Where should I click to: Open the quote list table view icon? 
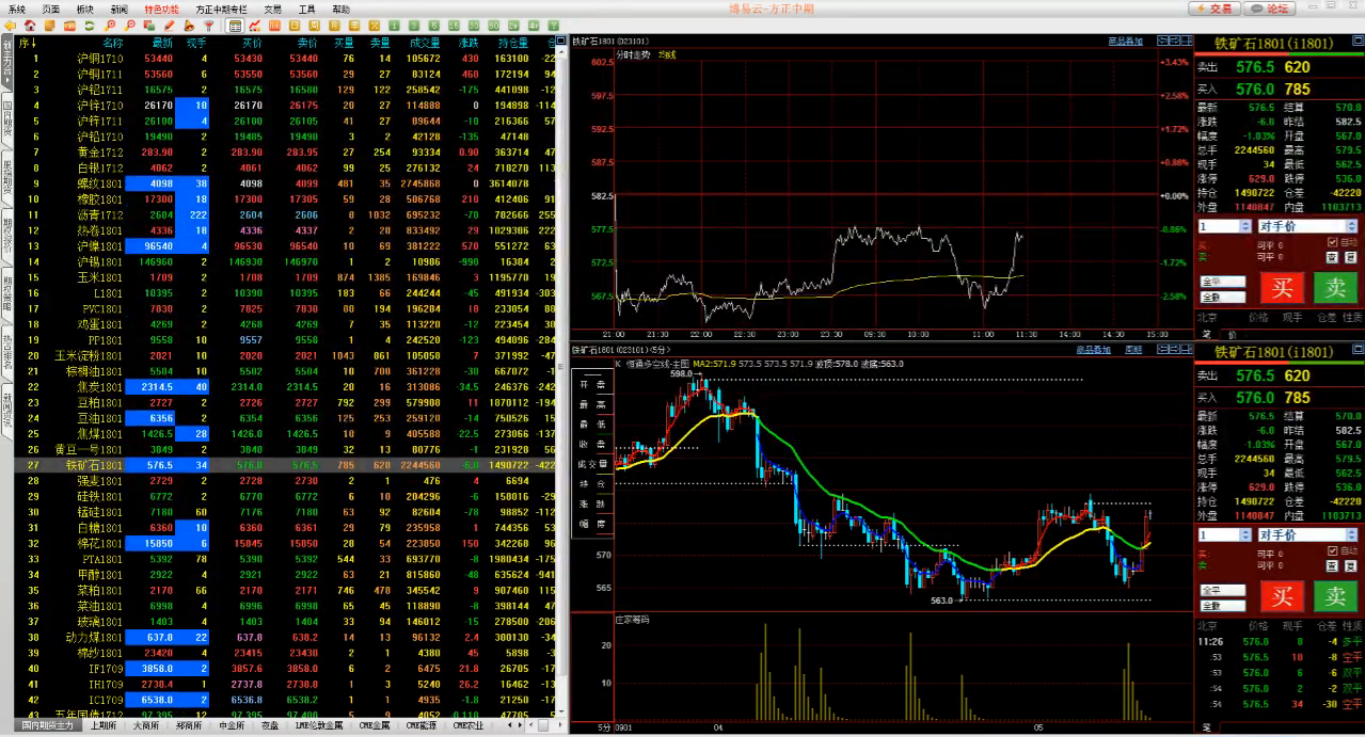tap(234, 25)
